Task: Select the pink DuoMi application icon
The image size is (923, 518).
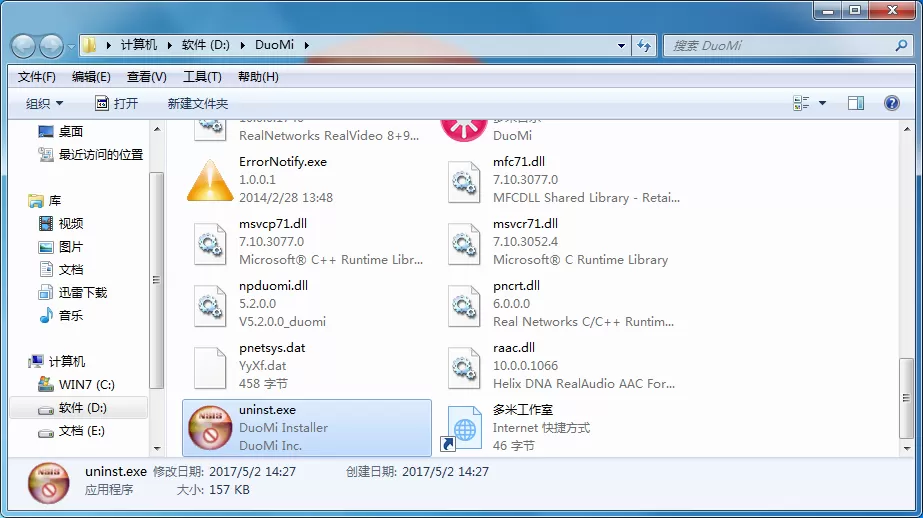Action: tap(464, 130)
